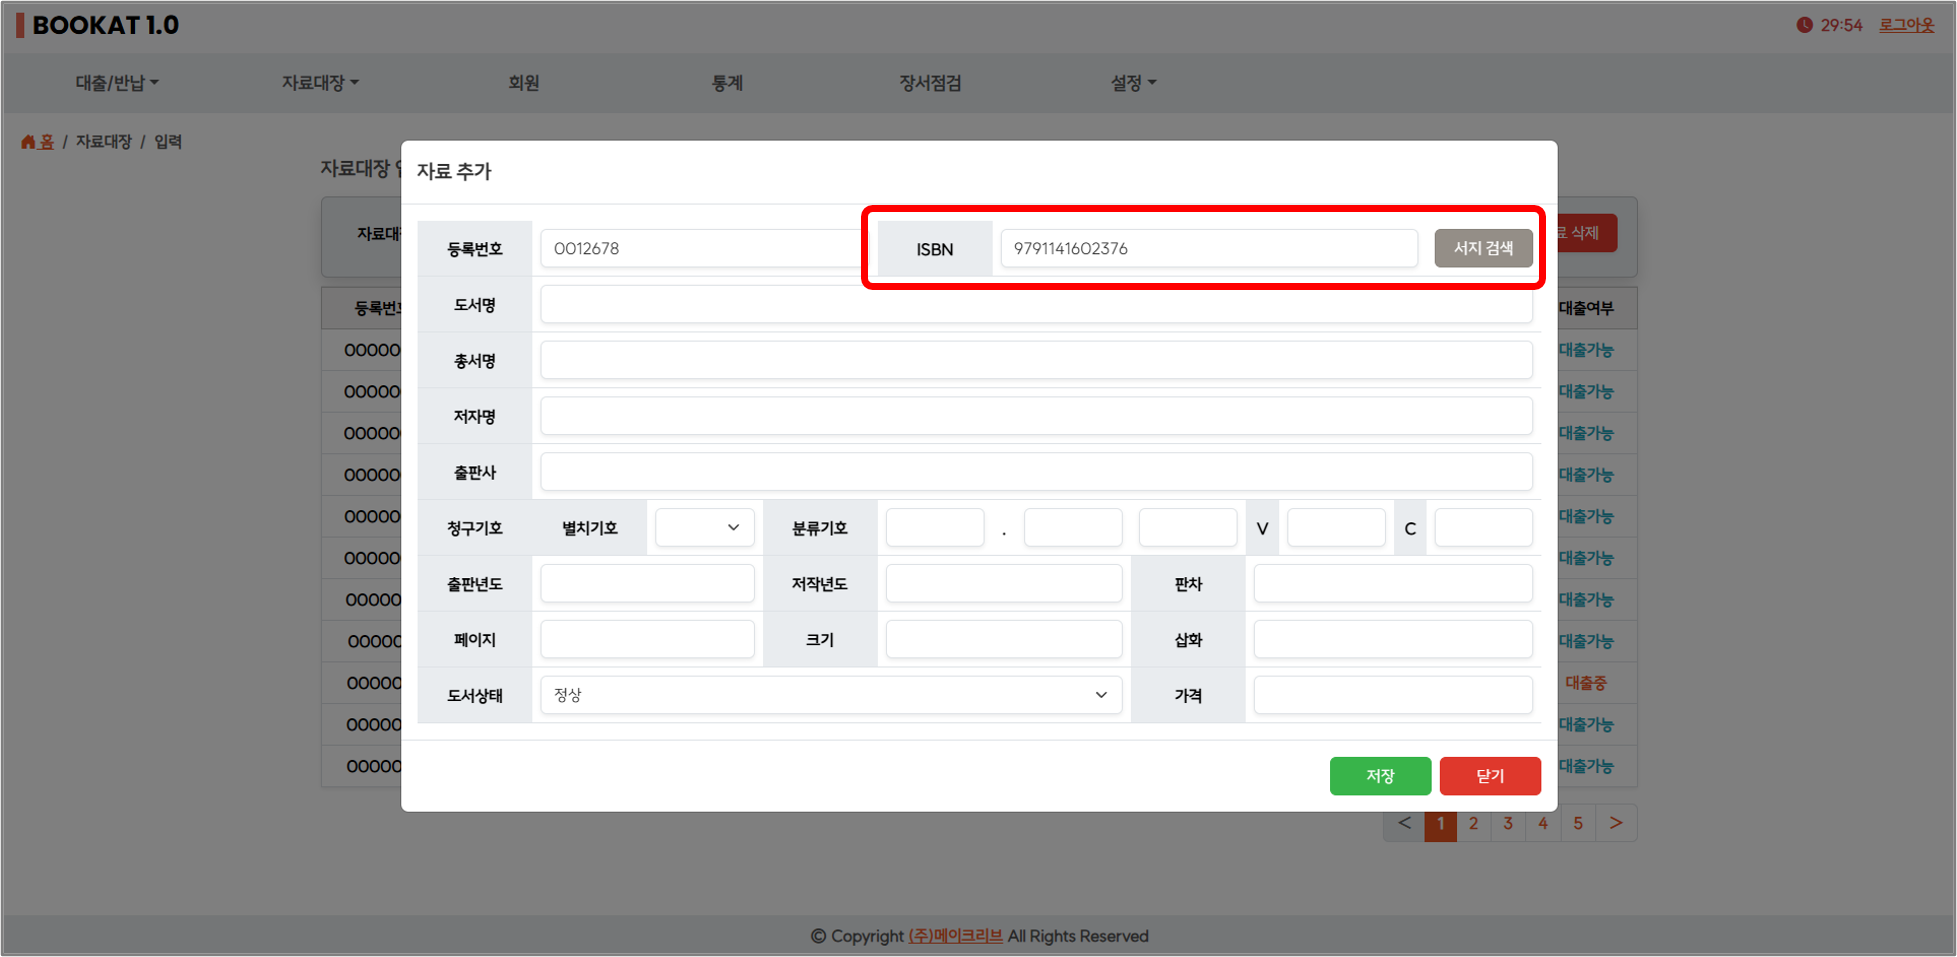Focus the 도서명 text field
Viewport: 1957px width, 957px height.
(1035, 305)
